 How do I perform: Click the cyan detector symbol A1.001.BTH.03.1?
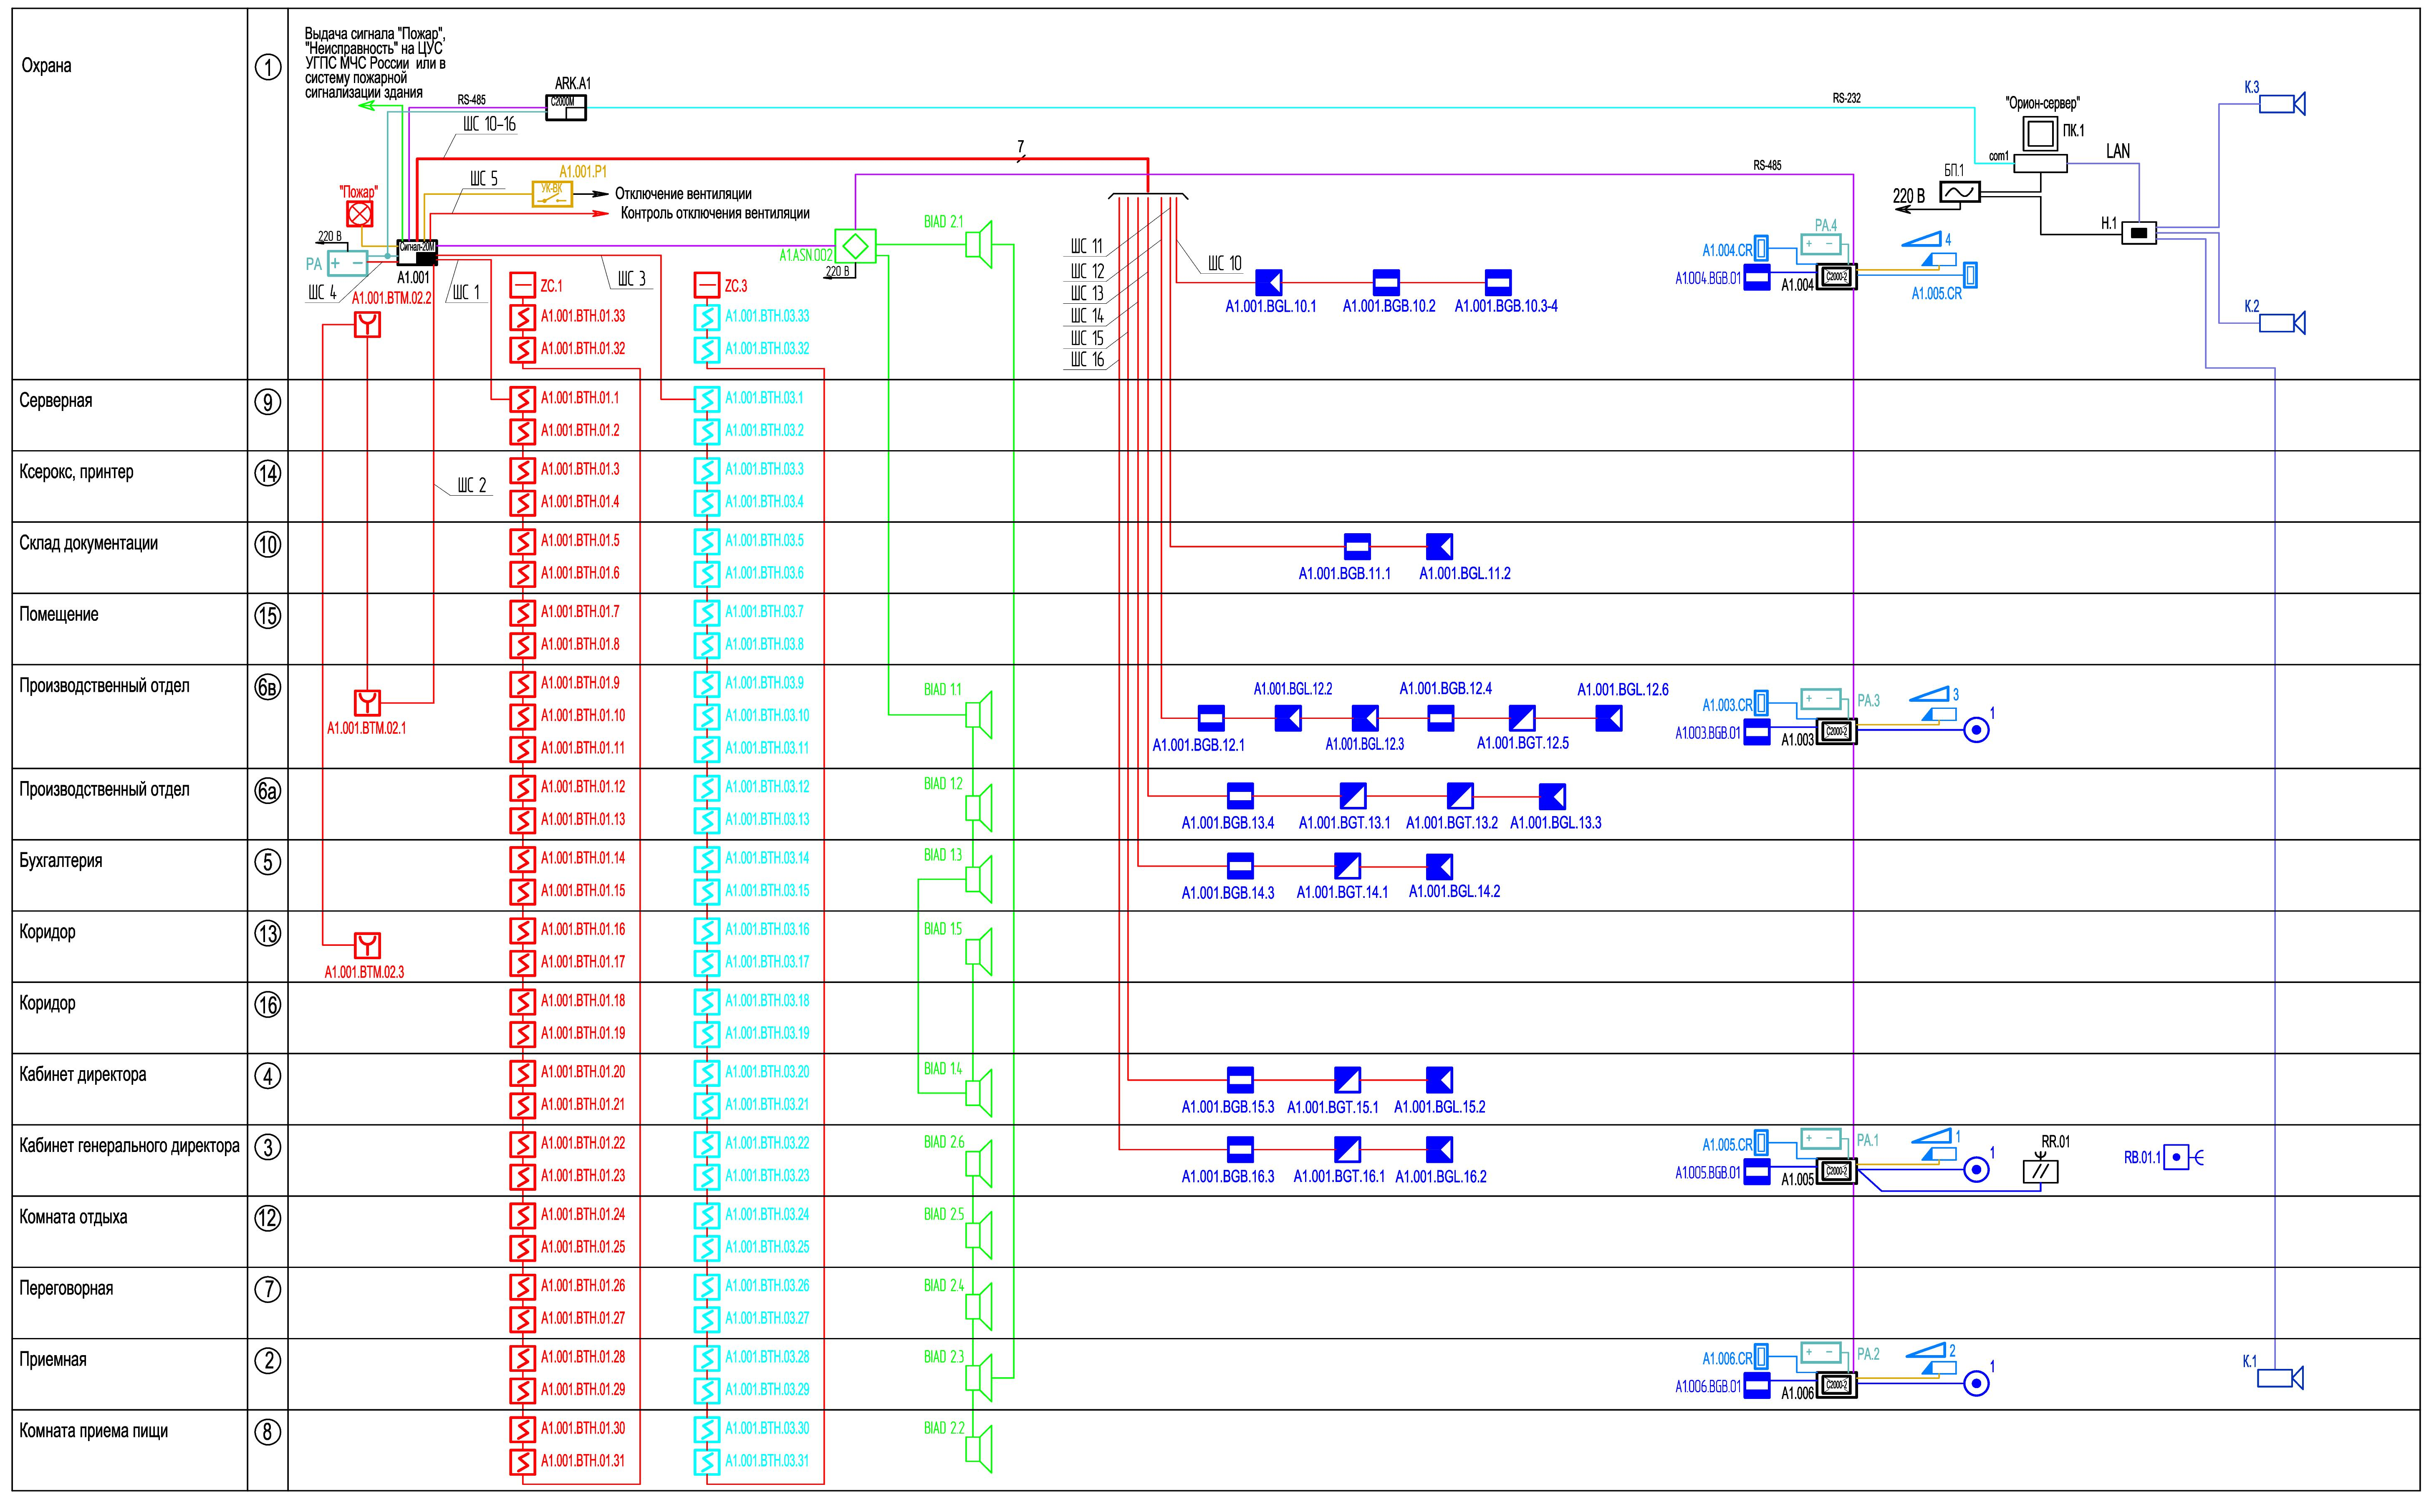click(x=707, y=399)
